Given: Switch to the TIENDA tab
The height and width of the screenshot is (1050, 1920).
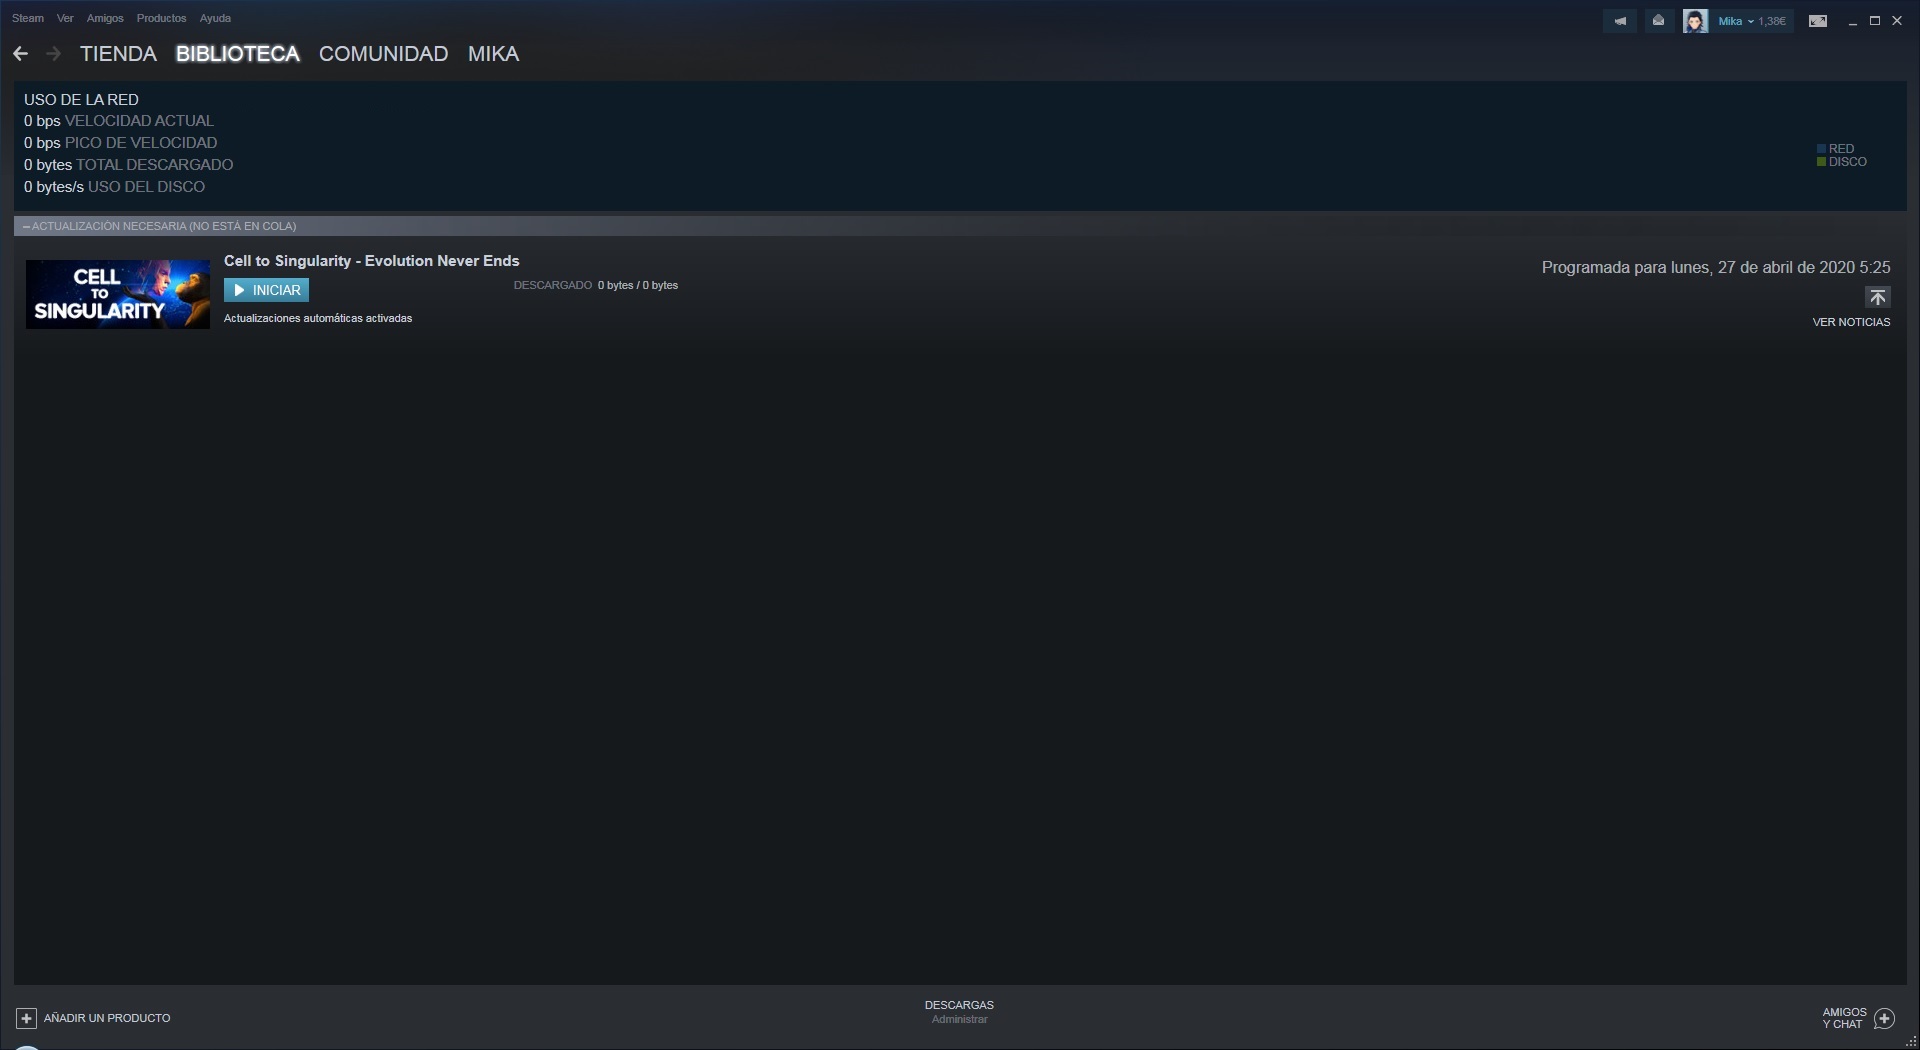Looking at the screenshot, I should pyautogui.click(x=118, y=54).
